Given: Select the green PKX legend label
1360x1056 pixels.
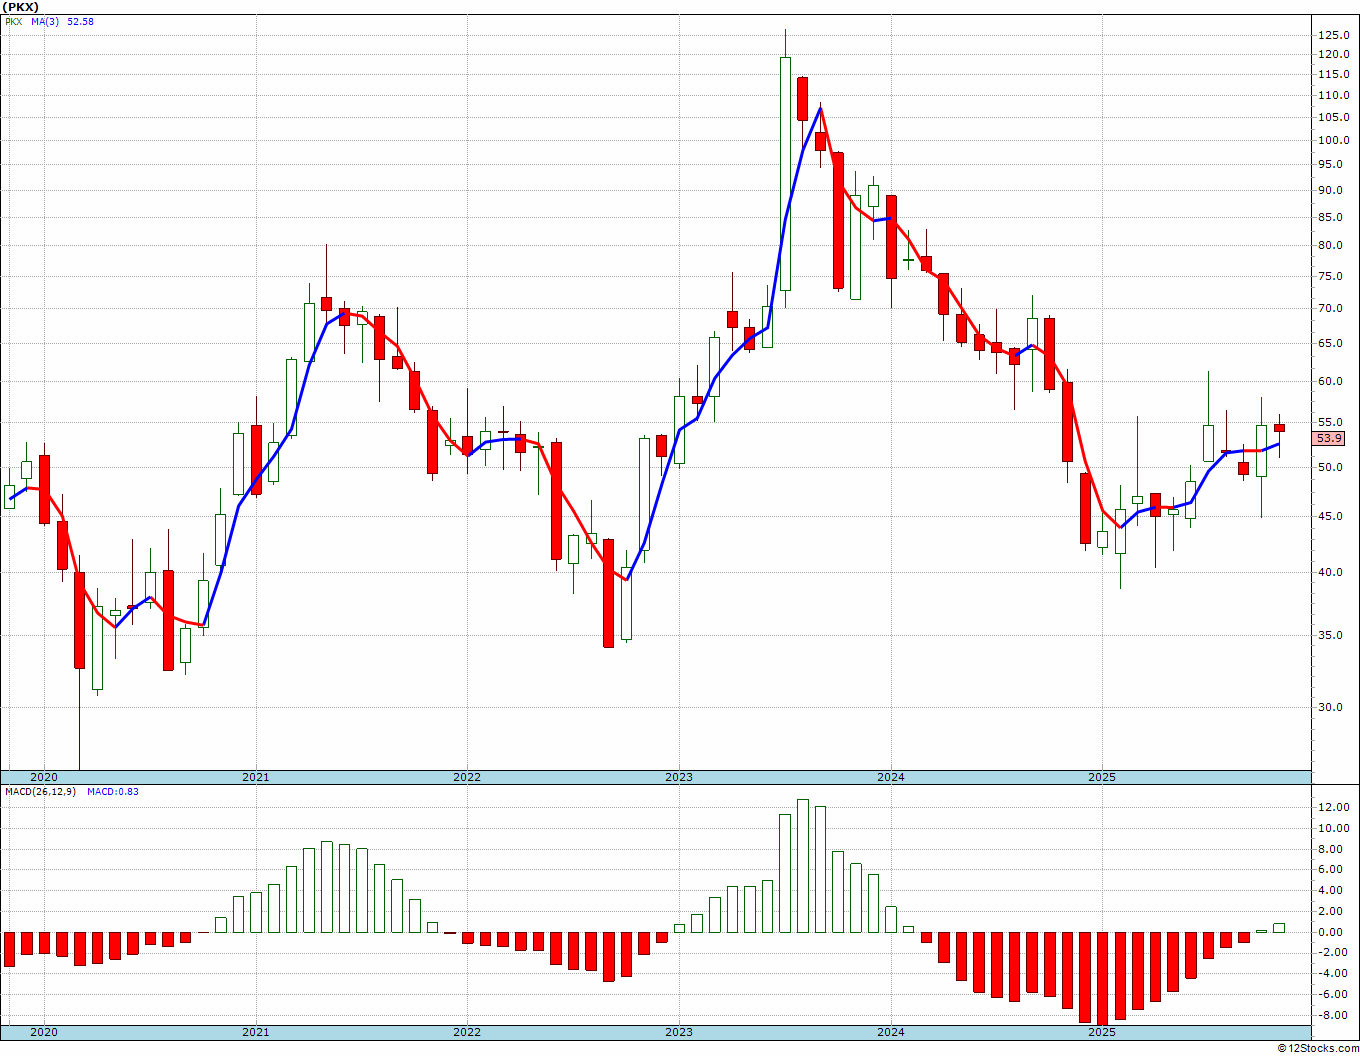Looking at the screenshot, I should coord(13,21).
